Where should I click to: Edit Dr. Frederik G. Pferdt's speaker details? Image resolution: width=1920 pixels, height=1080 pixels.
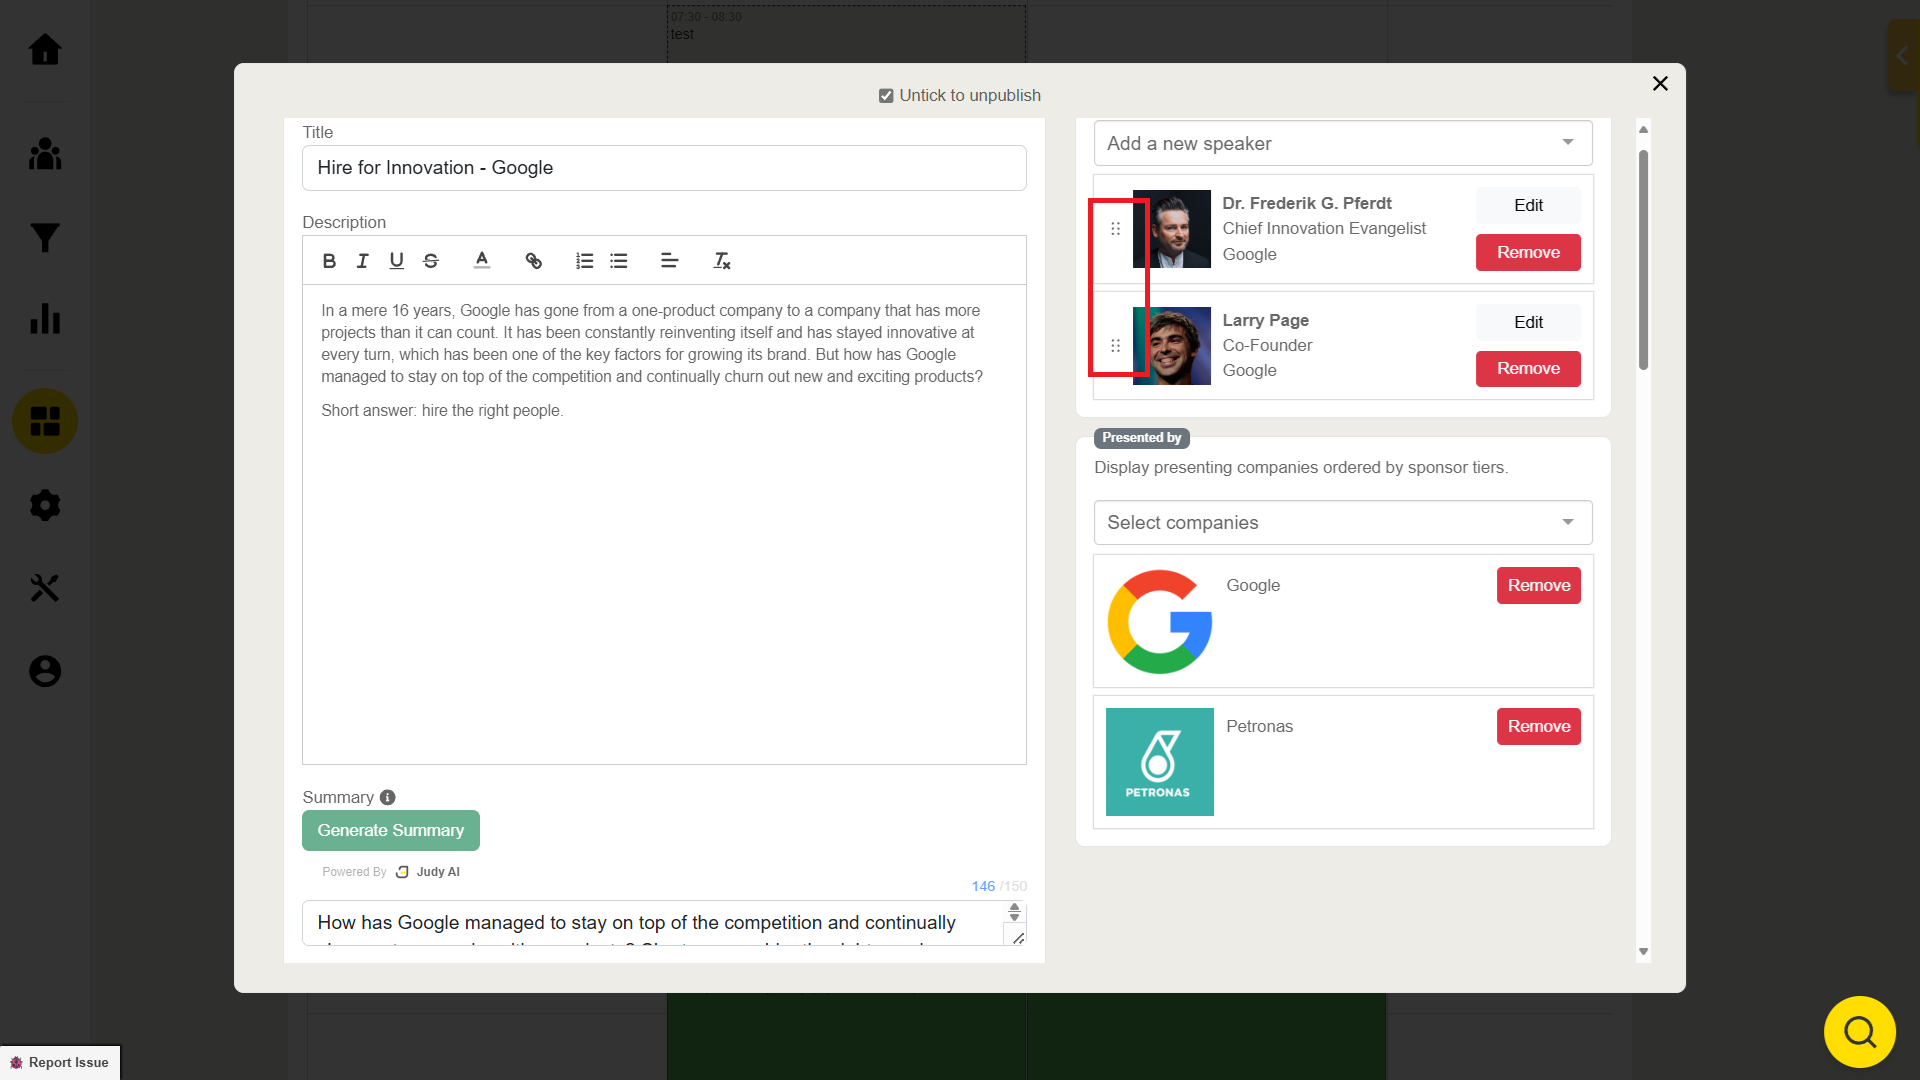1527,205
